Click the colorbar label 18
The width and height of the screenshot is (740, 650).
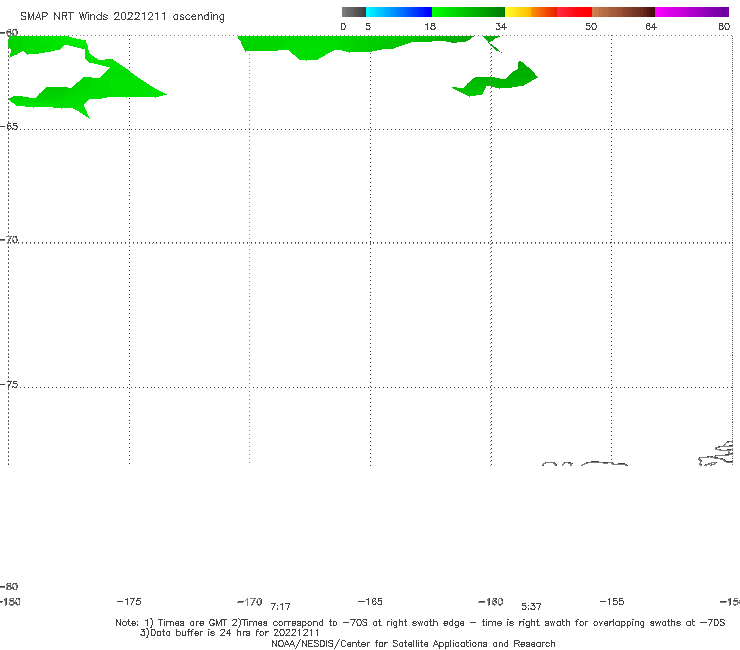(x=430, y=27)
